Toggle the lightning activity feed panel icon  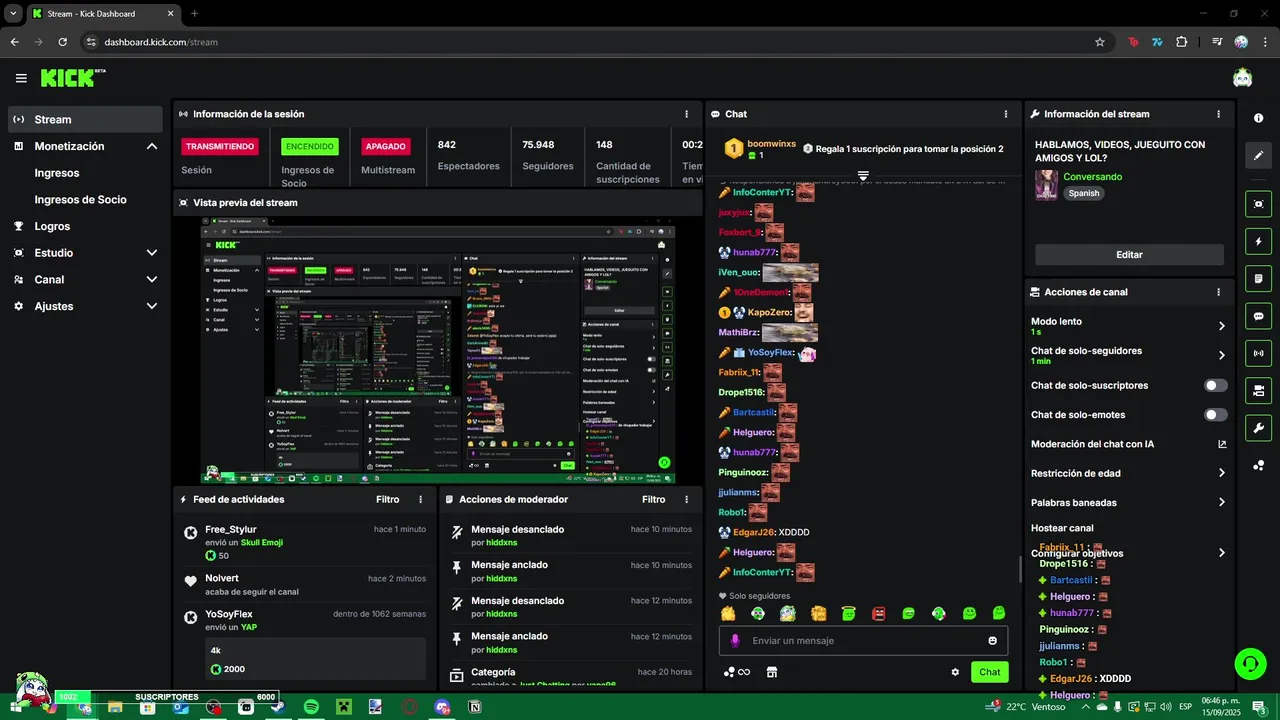(1258, 242)
